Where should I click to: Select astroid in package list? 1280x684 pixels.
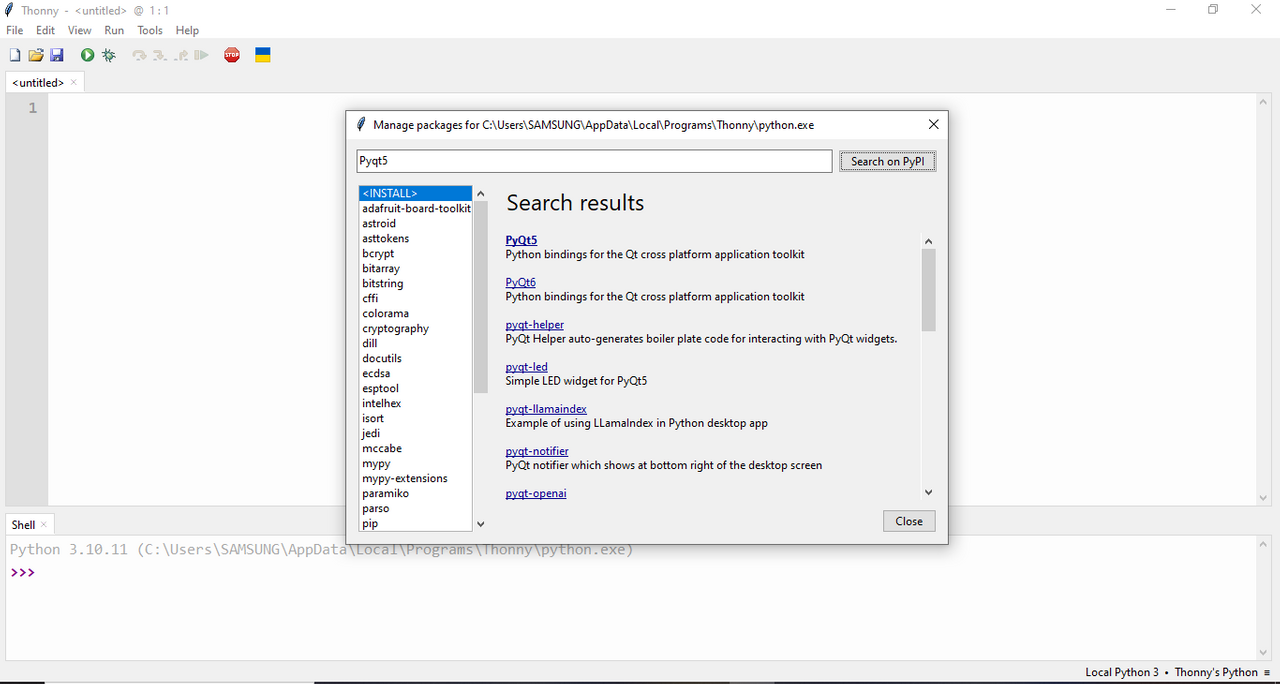(x=415, y=223)
